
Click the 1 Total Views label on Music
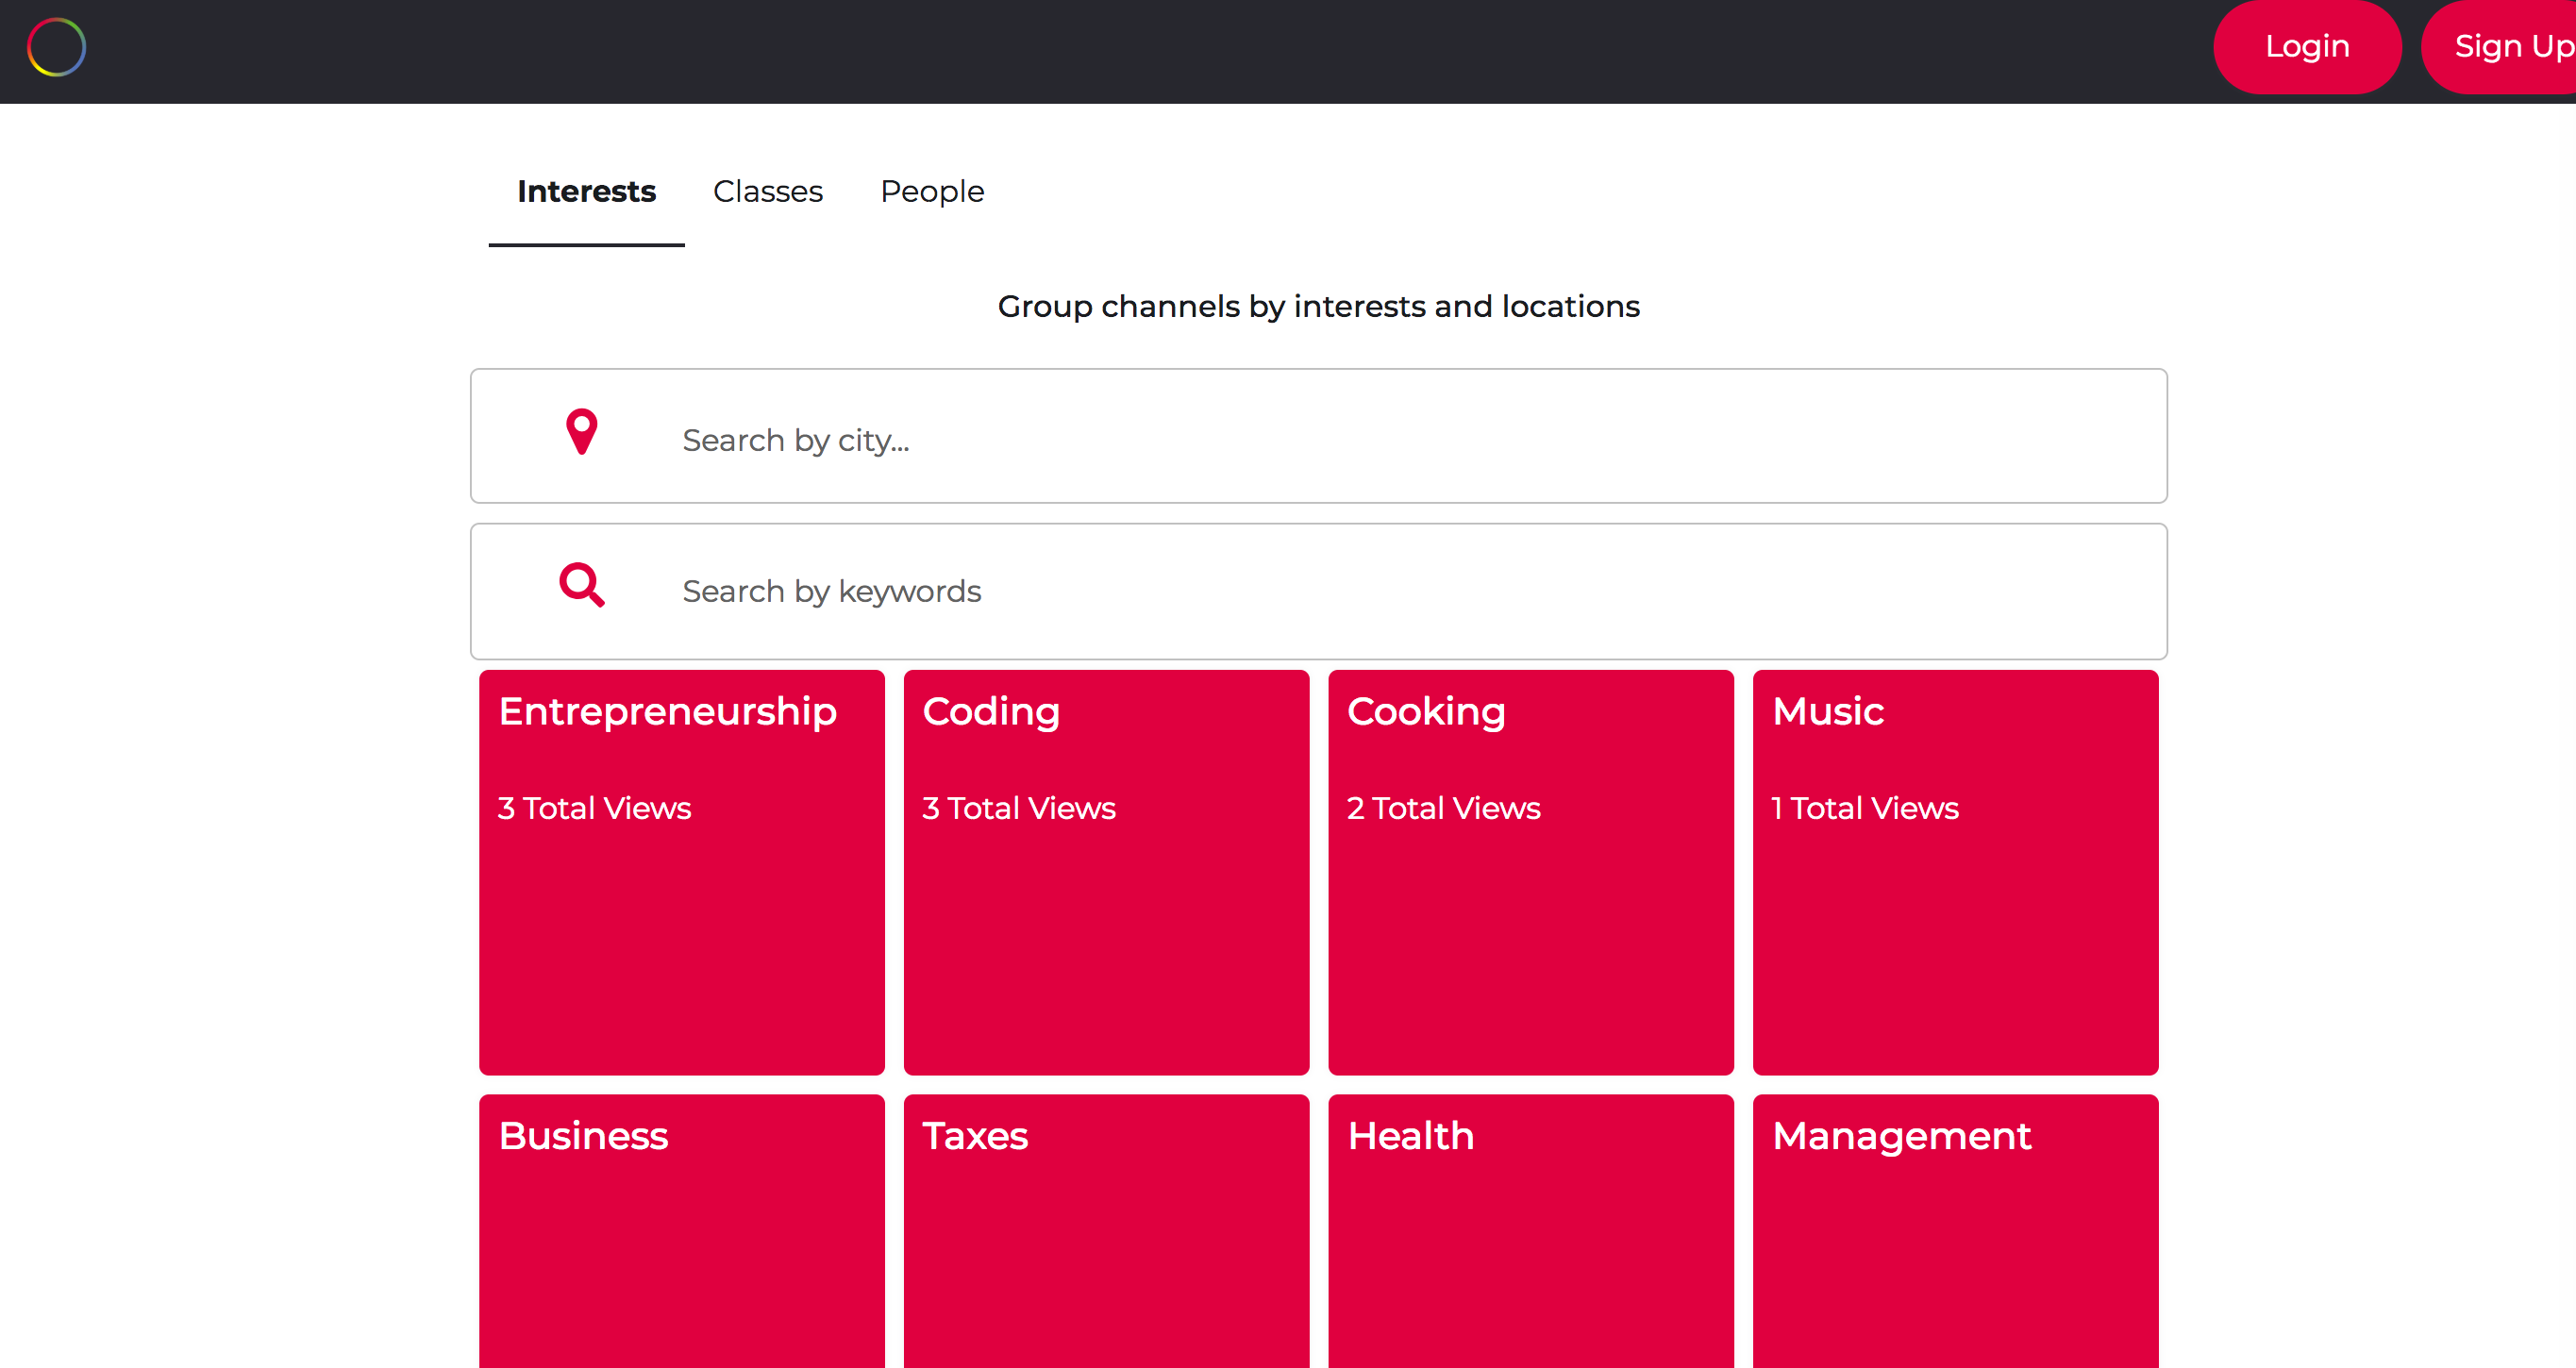(x=1865, y=808)
